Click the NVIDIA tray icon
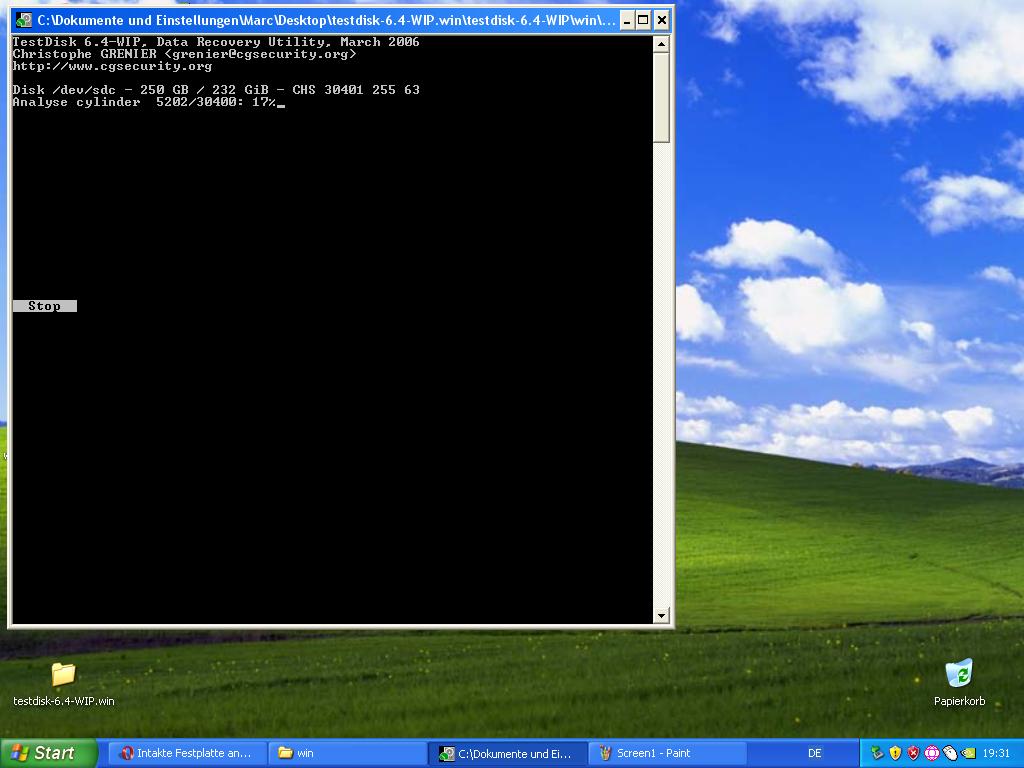Viewport: 1024px width, 768px height. coord(968,753)
